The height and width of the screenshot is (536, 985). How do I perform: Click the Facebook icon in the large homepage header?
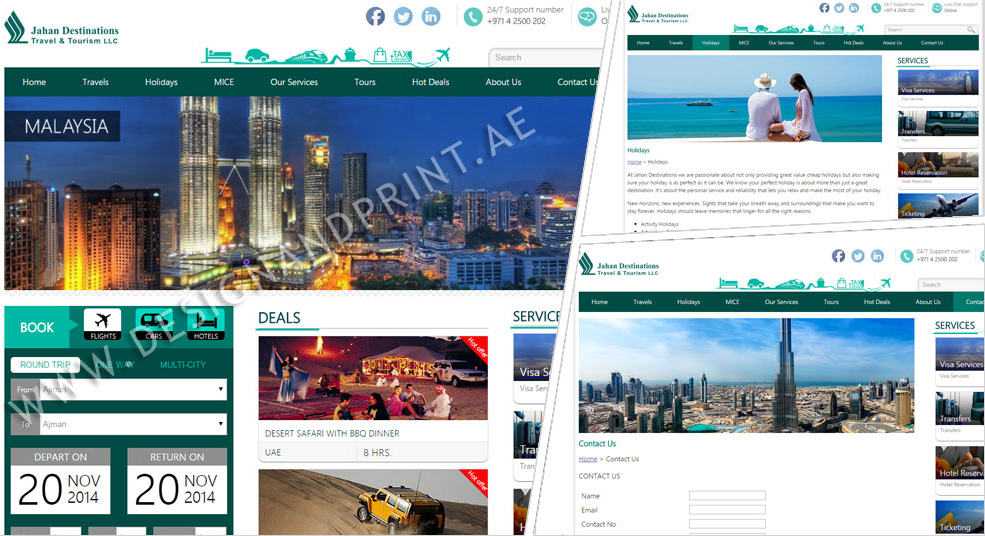(375, 16)
